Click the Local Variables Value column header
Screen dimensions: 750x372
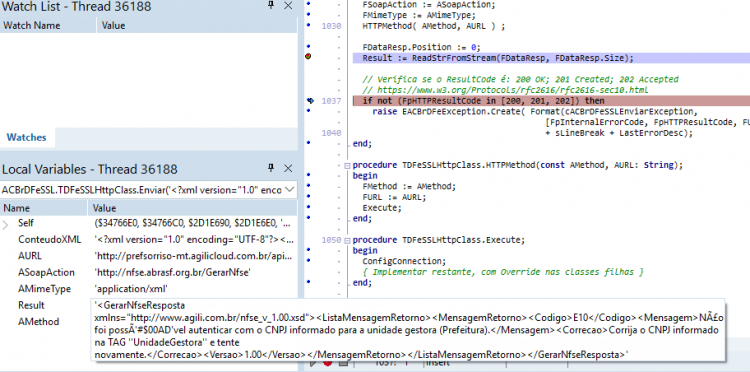click(192, 208)
